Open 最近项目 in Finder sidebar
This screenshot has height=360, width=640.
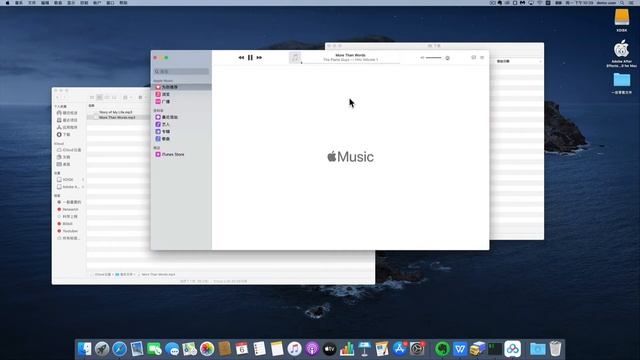[x=69, y=120]
